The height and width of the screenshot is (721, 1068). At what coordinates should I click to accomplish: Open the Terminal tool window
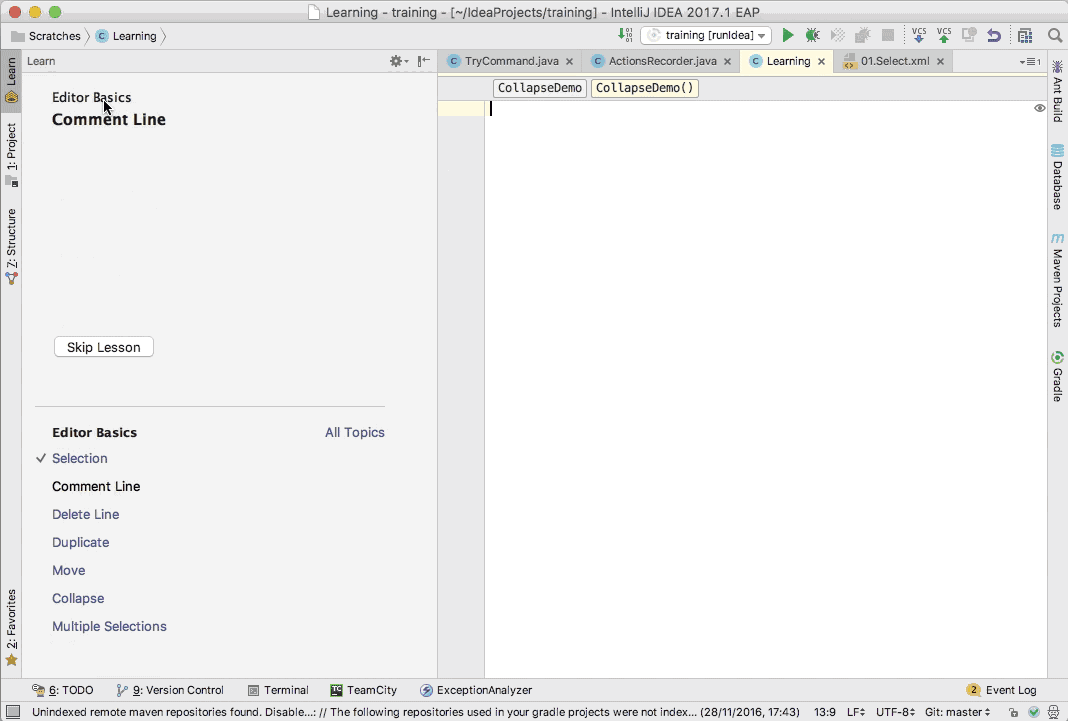[278, 690]
